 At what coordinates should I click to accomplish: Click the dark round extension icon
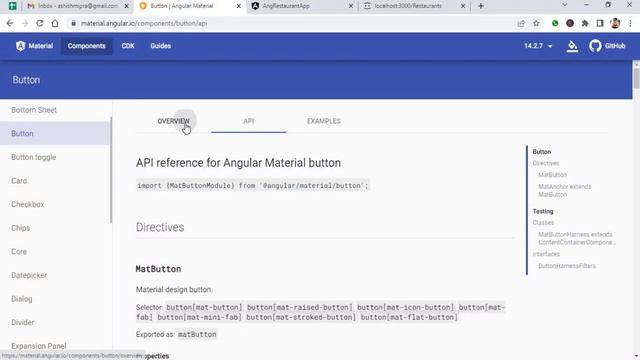coord(570,23)
